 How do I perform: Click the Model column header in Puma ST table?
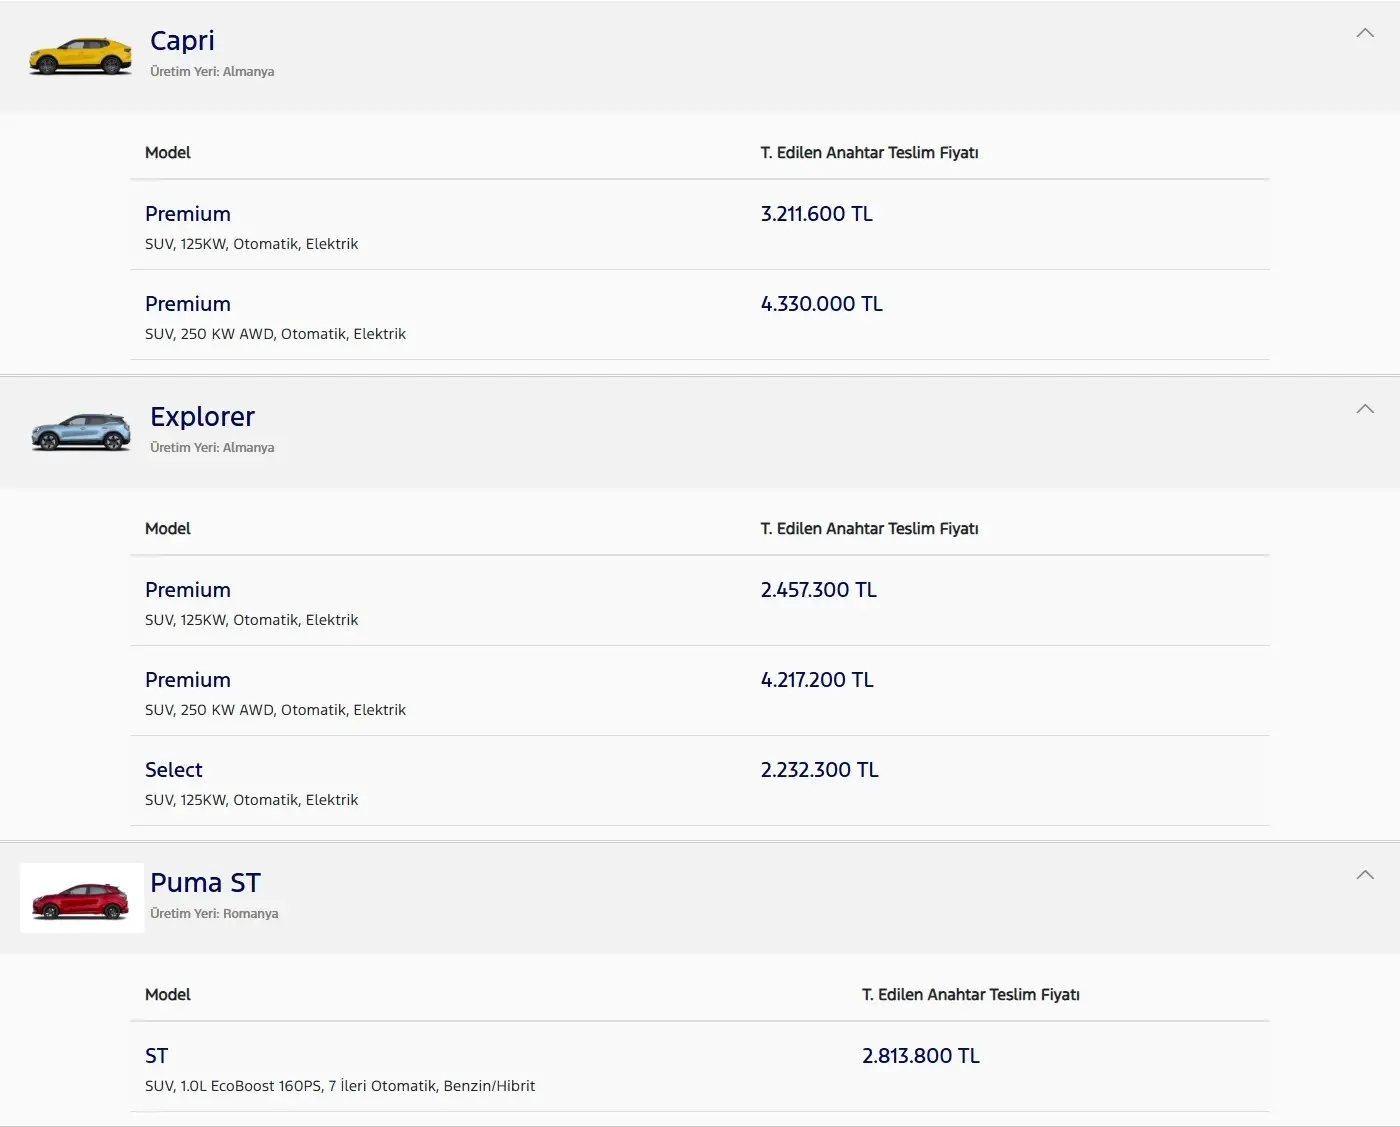click(x=168, y=995)
